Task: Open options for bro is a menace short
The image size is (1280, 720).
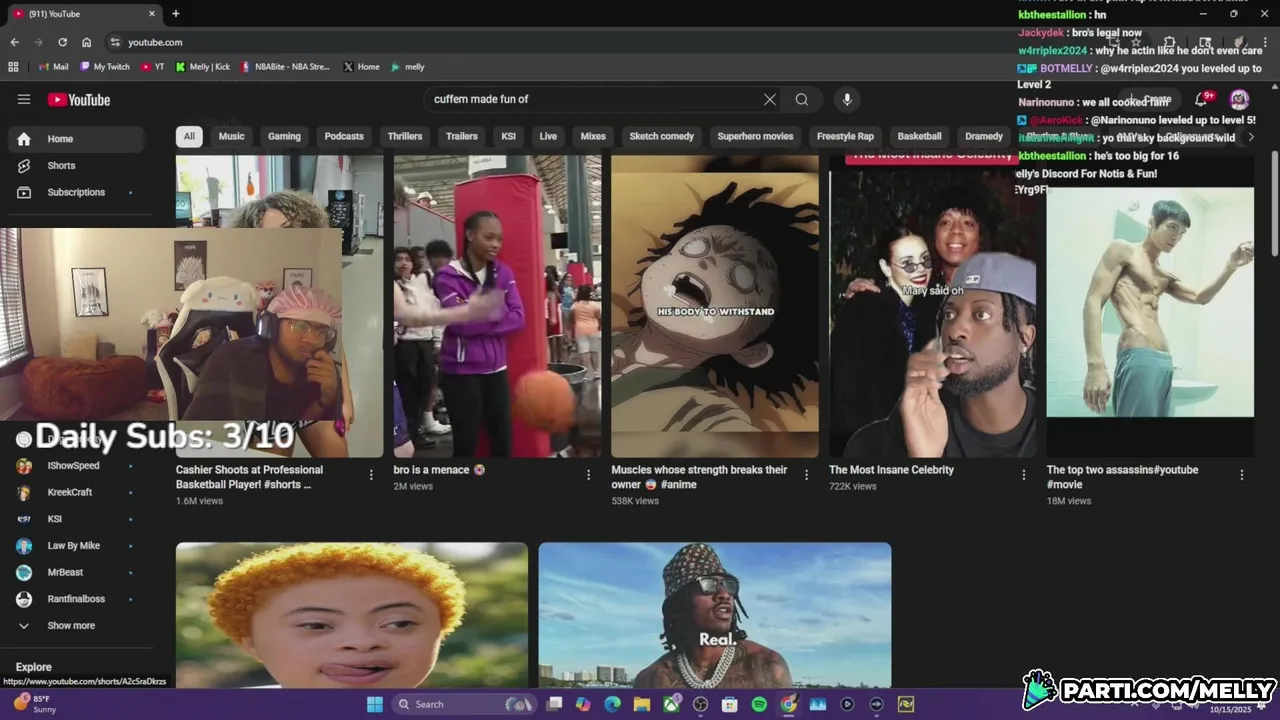Action: tap(588, 475)
